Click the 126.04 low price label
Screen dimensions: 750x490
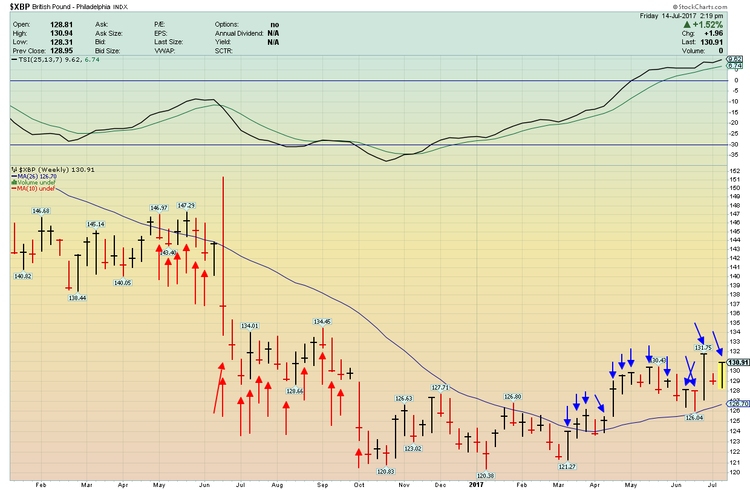tap(694, 417)
